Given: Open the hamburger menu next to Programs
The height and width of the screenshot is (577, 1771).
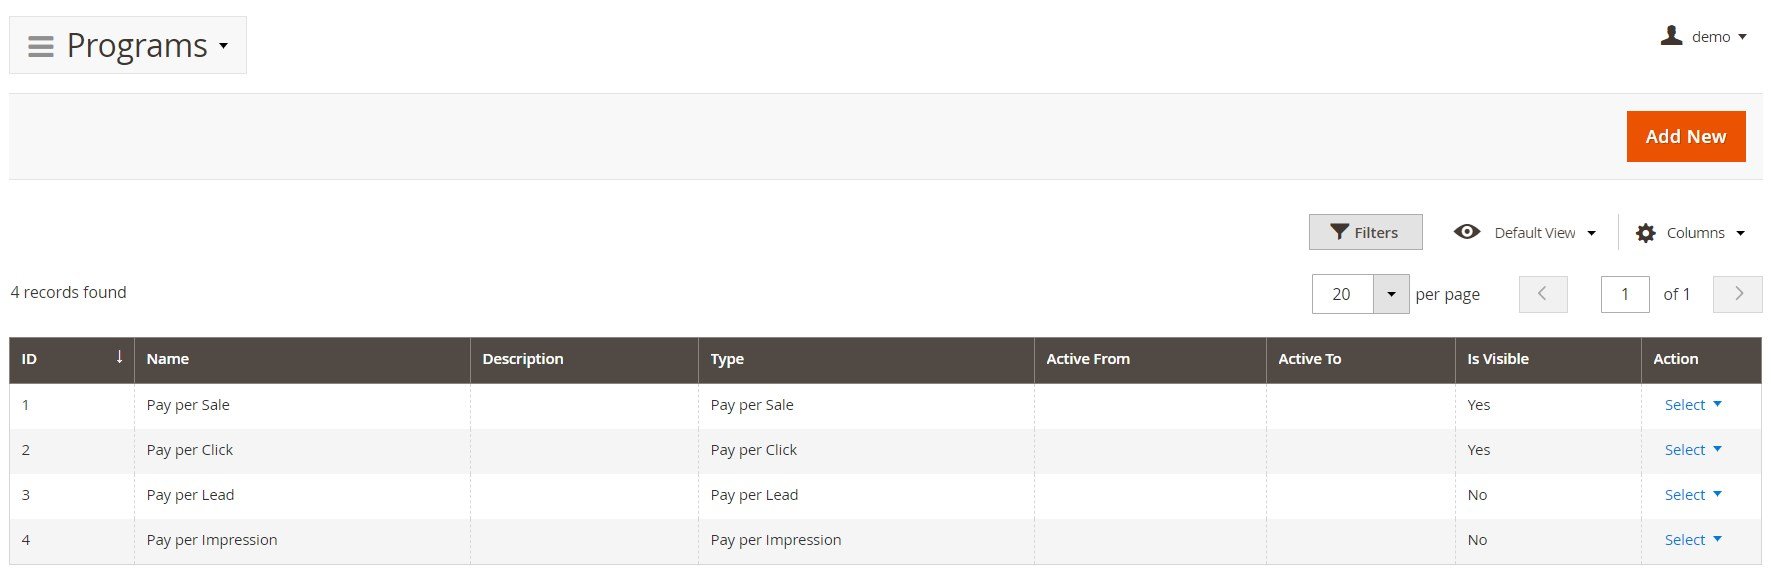Looking at the screenshot, I should [x=41, y=46].
